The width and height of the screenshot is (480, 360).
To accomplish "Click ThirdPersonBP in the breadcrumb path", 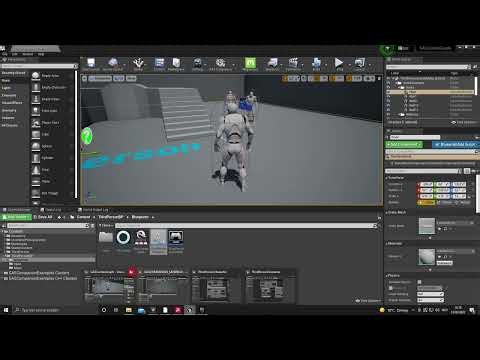I will click(111, 217).
